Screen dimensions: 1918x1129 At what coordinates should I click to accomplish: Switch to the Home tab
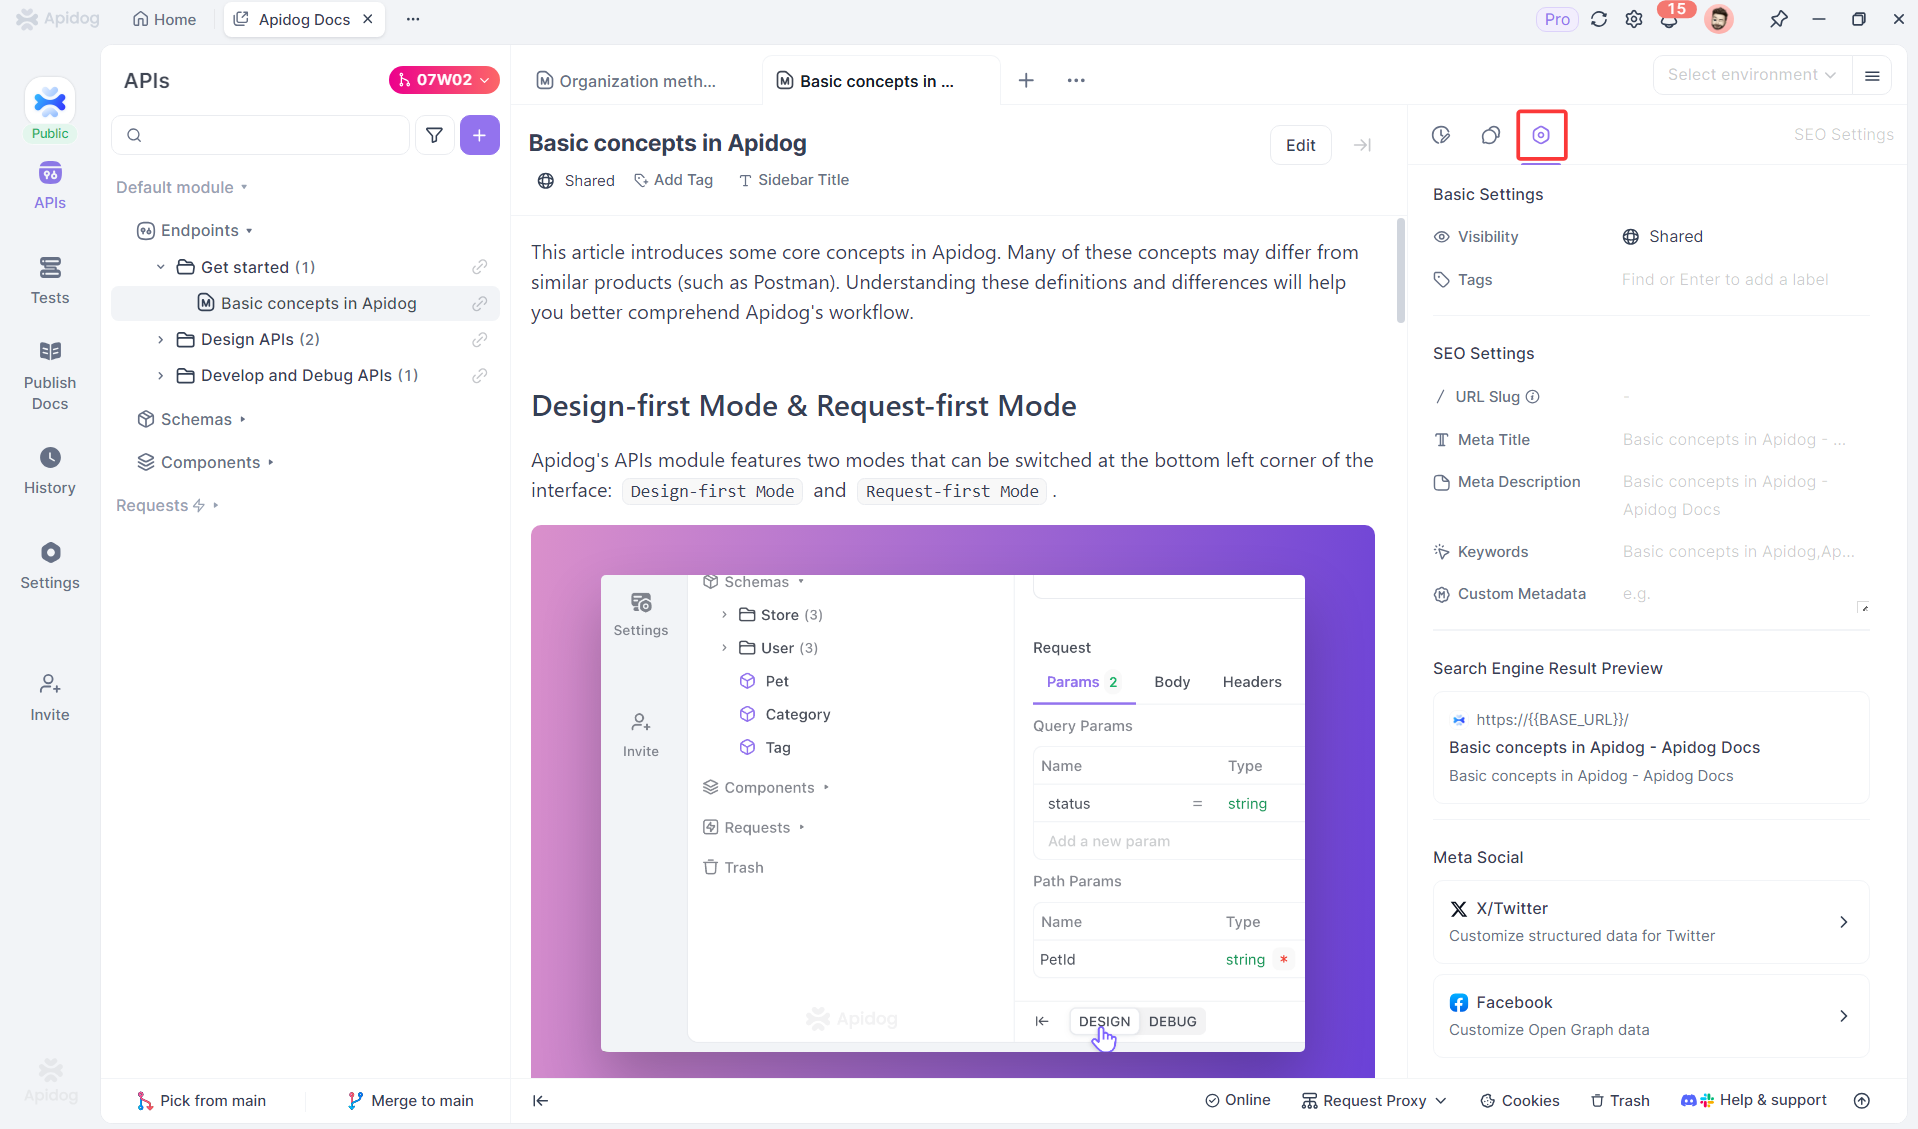[x=165, y=19]
